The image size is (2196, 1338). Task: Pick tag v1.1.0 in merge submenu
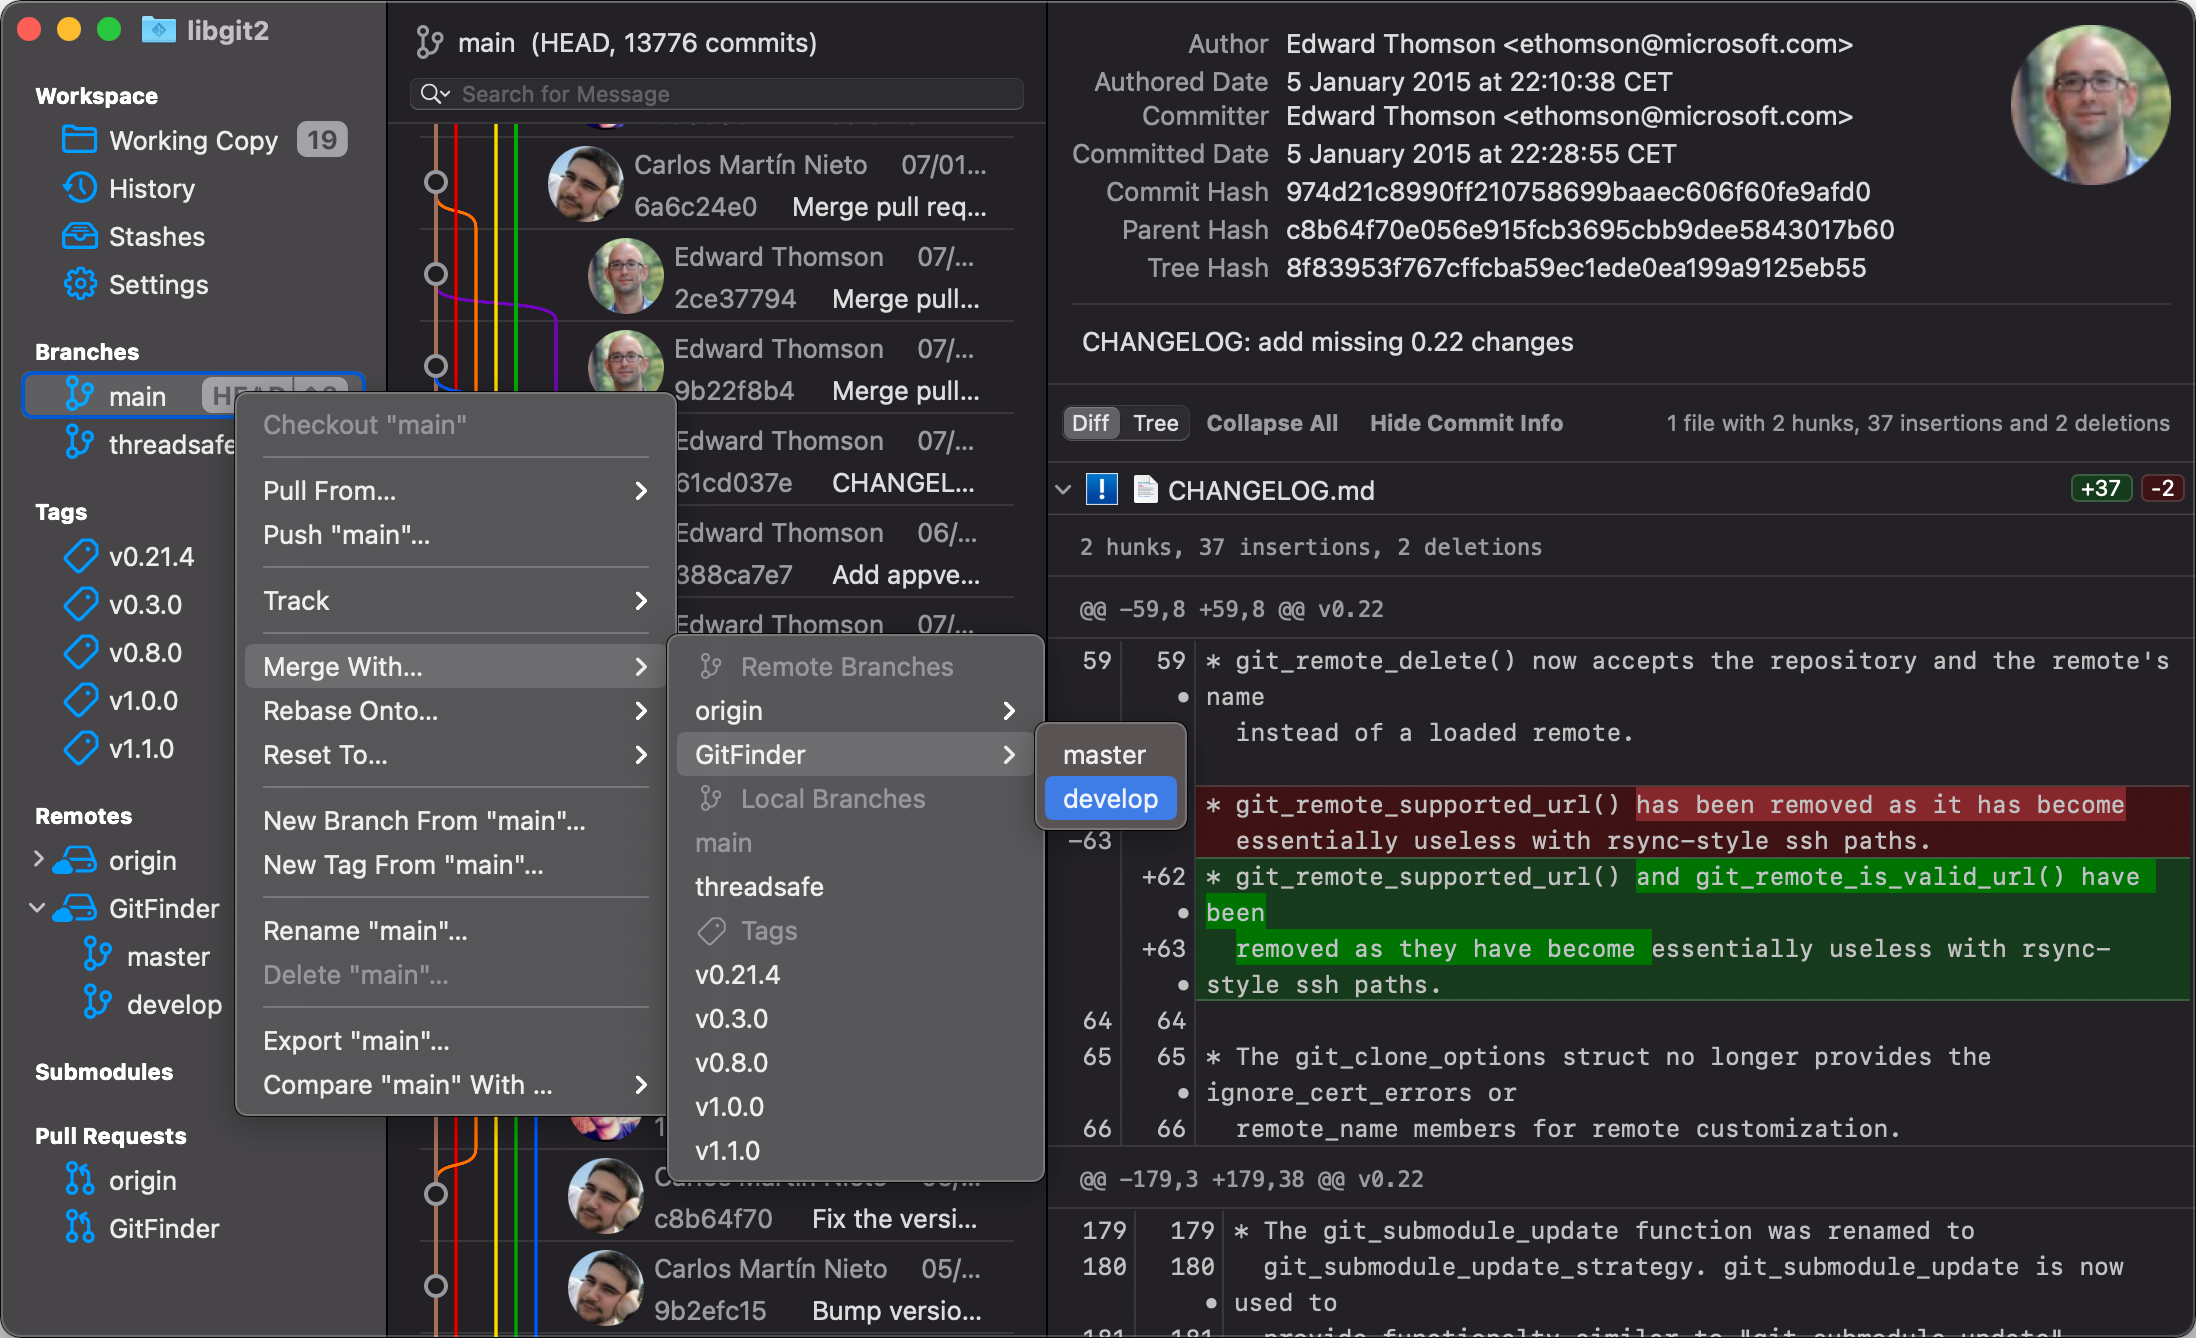(855, 1150)
